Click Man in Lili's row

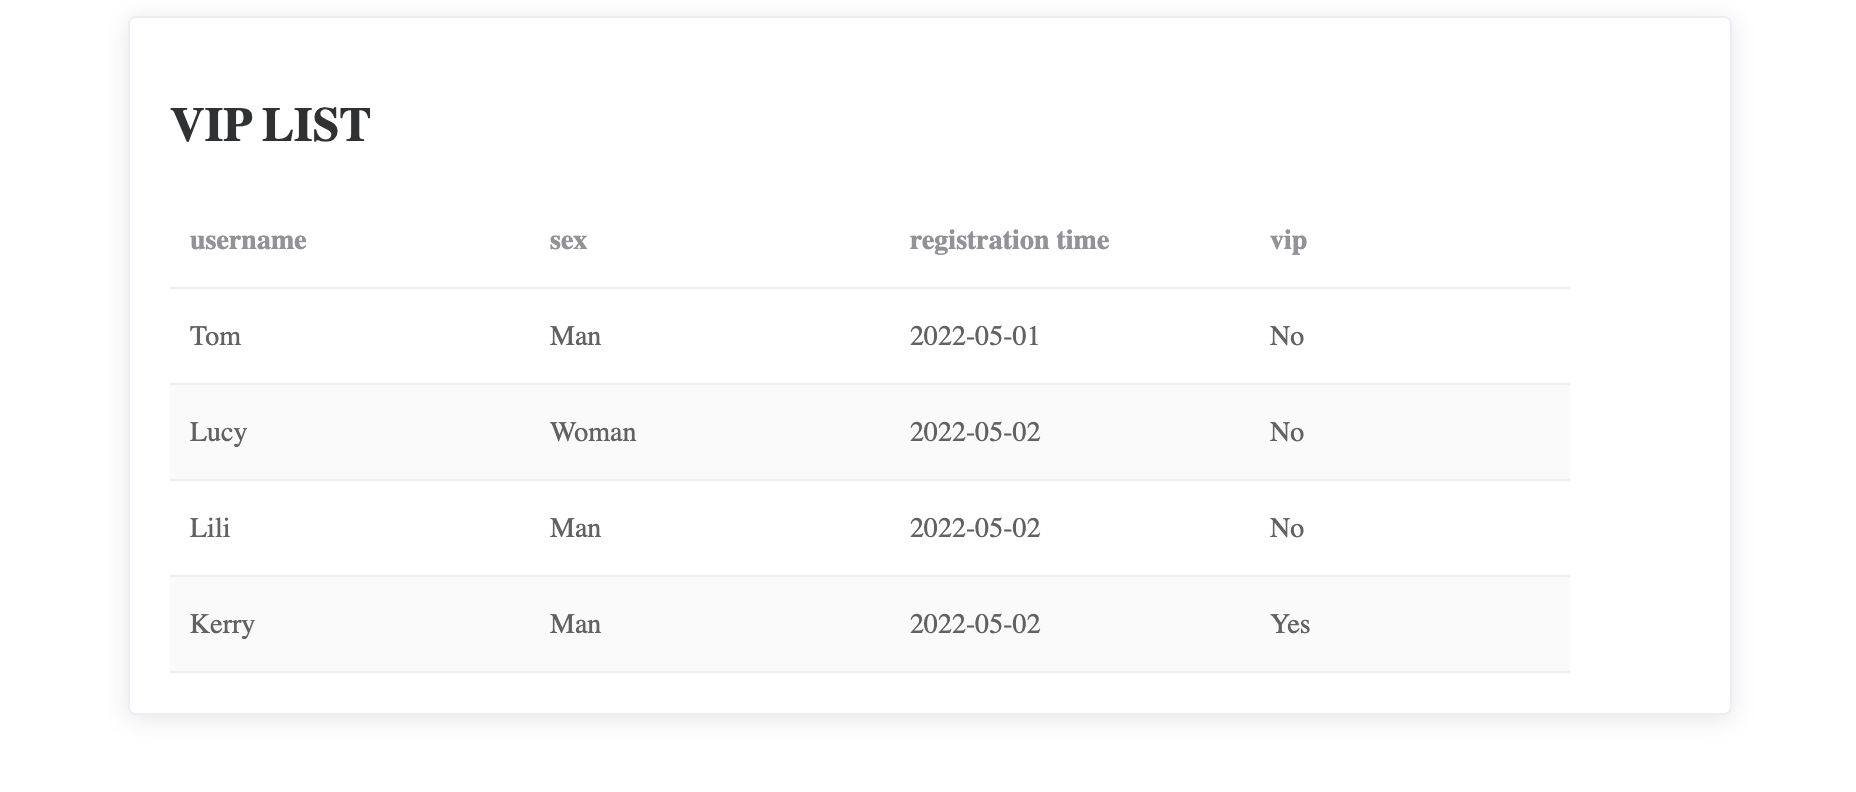pos(575,529)
